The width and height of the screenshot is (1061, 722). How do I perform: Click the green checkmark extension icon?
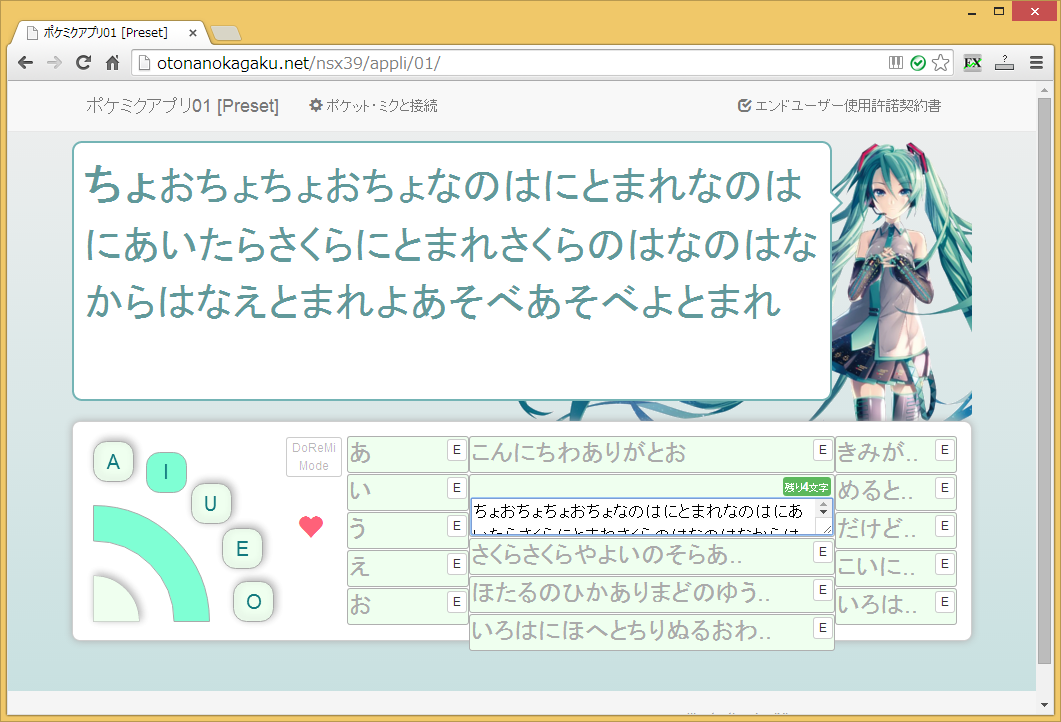click(918, 63)
